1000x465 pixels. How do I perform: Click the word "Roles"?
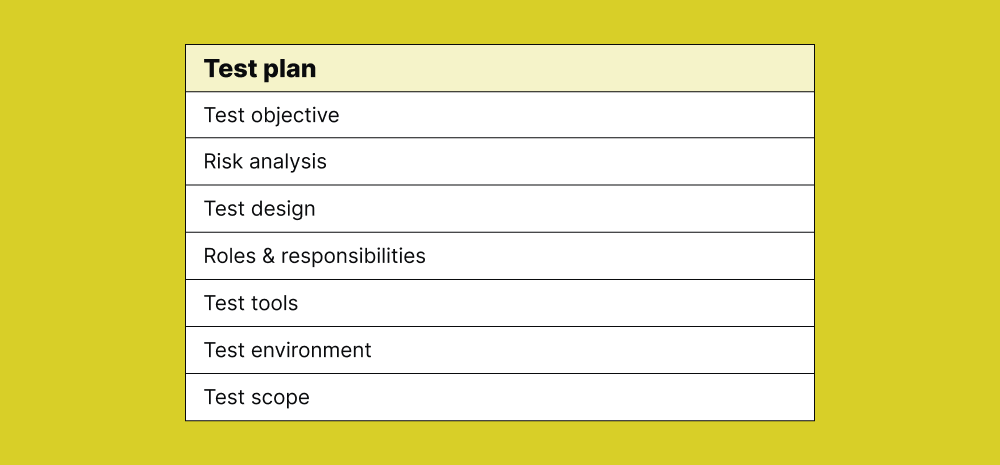229,256
